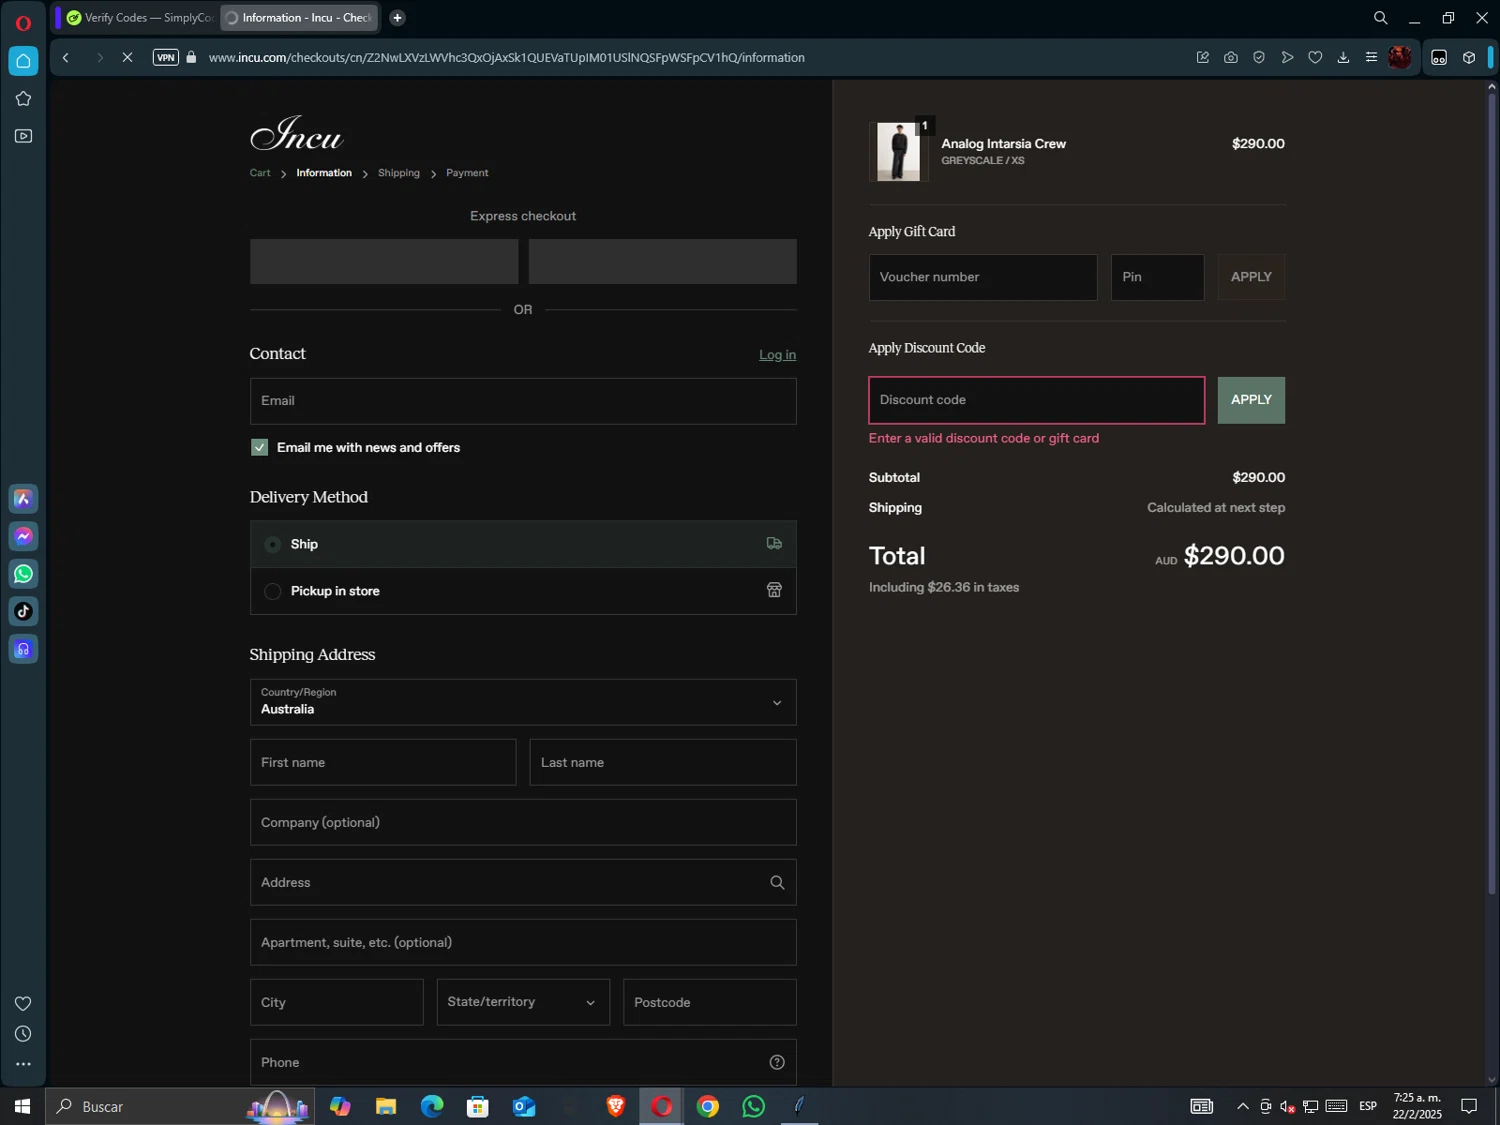Click the Log in link
The width and height of the screenshot is (1500, 1125).
(x=777, y=355)
